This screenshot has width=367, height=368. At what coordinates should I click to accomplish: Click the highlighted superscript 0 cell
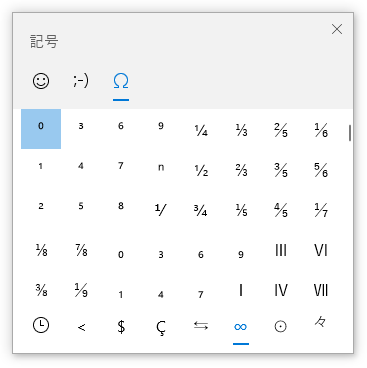[41, 129]
